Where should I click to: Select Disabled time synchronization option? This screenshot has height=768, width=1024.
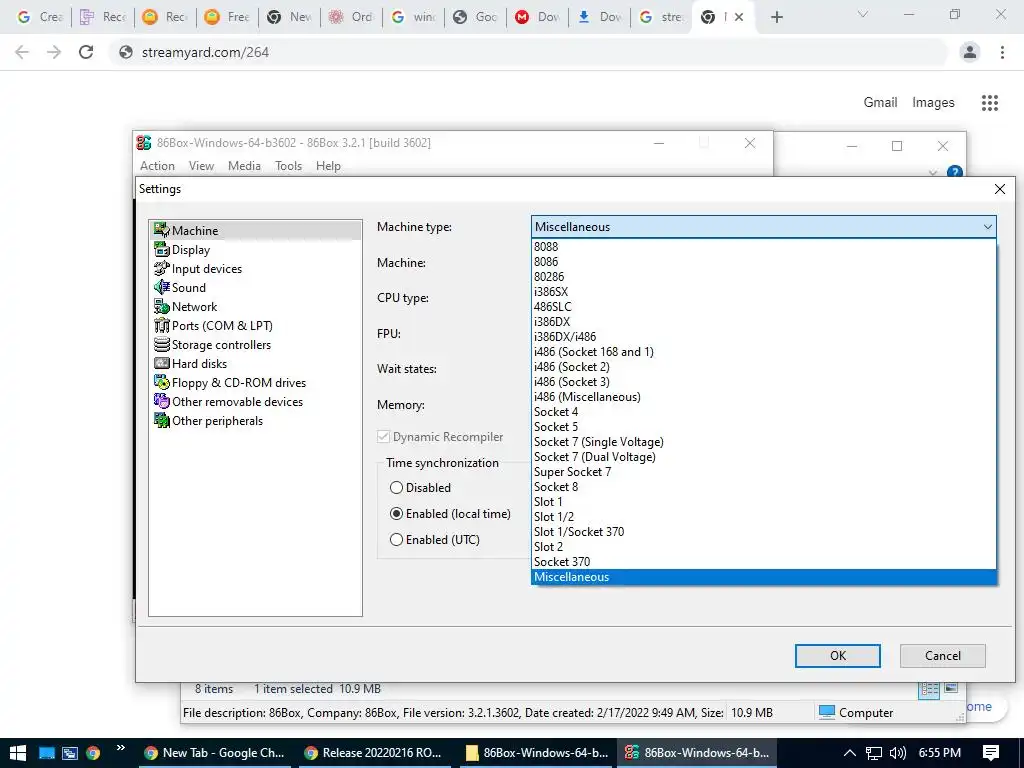pyautogui.click(x=396, y=487)
